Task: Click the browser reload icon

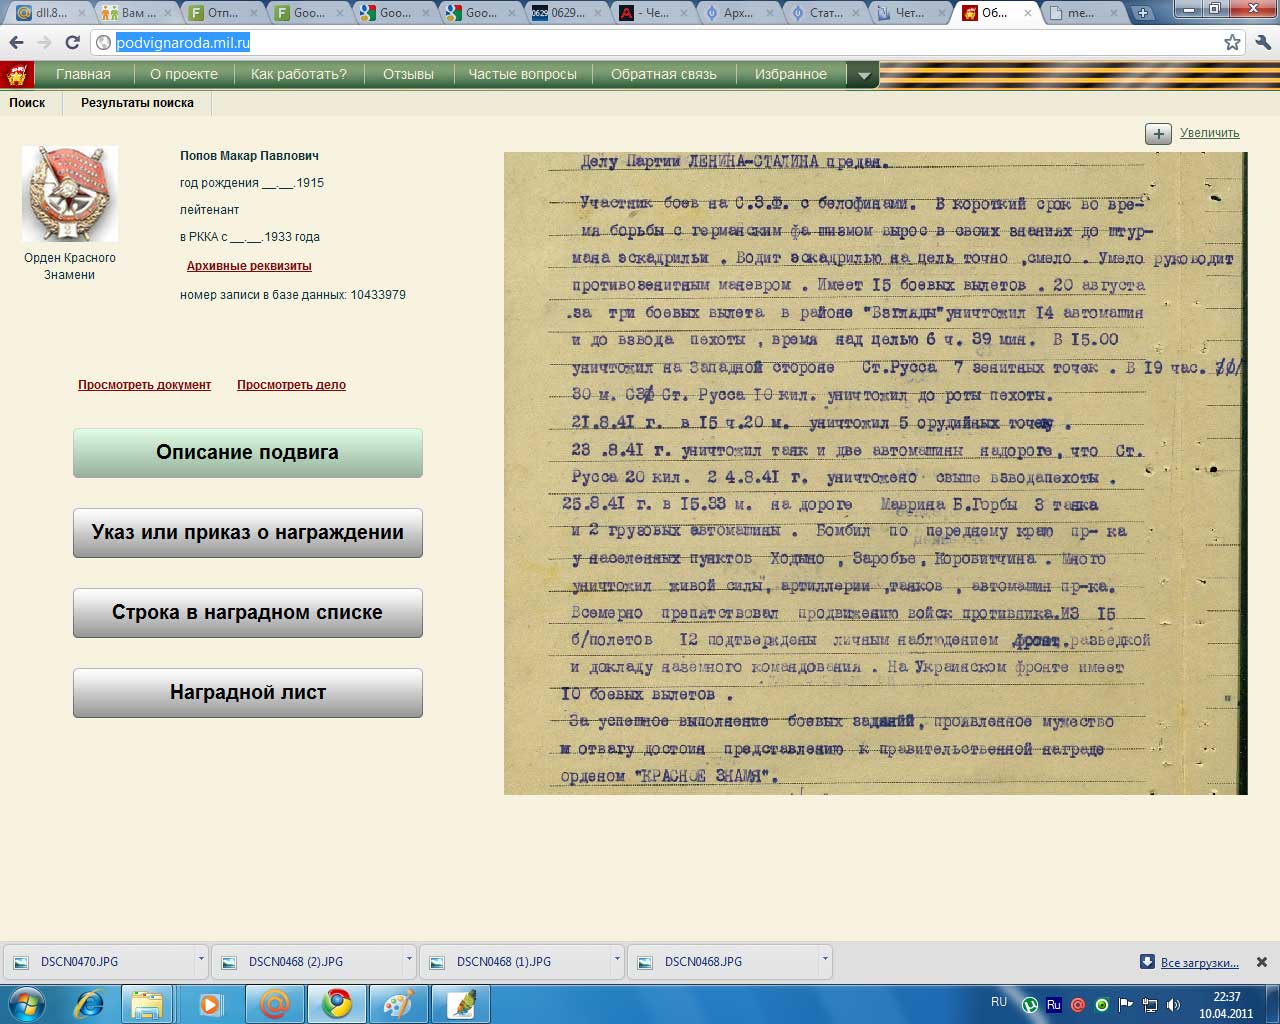Action: click(72, 43)
